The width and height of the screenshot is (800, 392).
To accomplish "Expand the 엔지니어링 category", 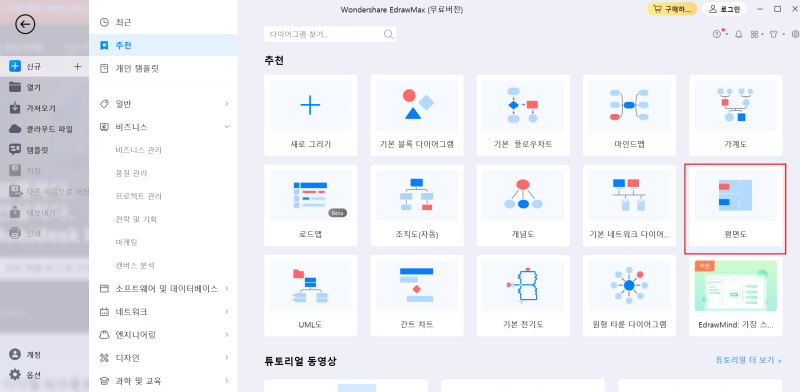I will (x=163, y=335).
